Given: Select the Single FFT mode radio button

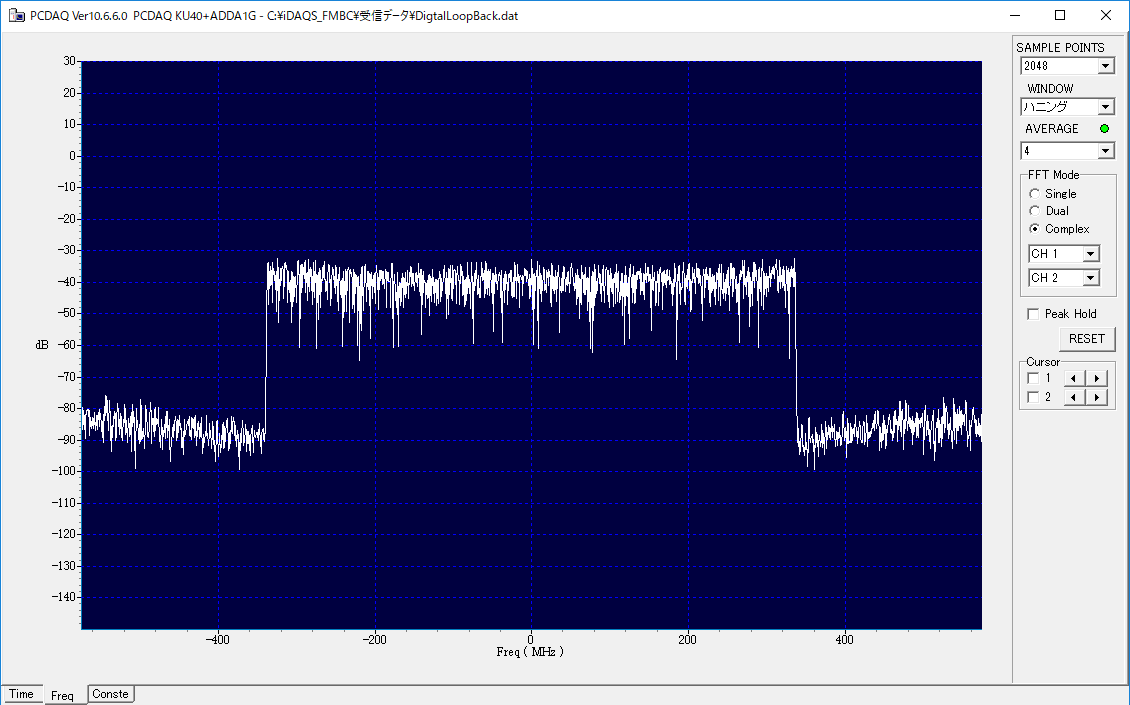Looking at the screenshot, I should 1035,194.
